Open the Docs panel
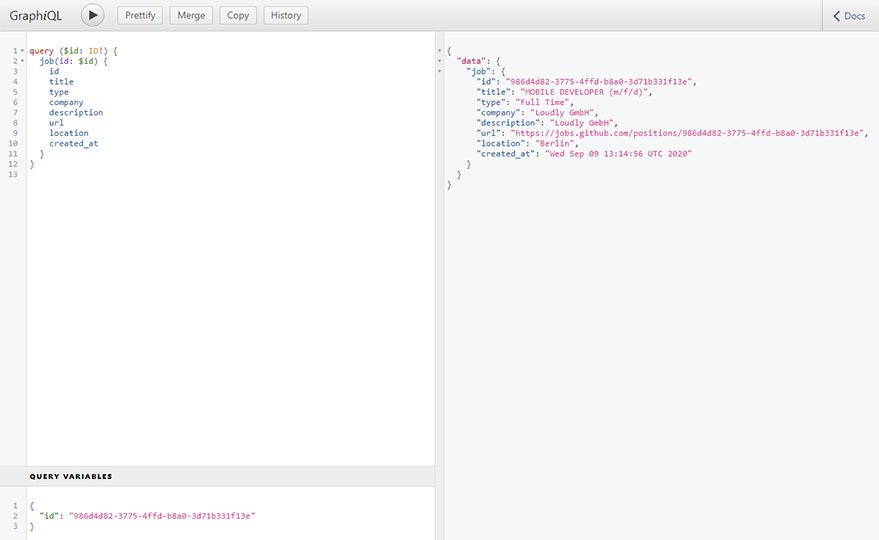Viewport: 879px width, 540px height. pyautogui.click(x=849, y=16)
